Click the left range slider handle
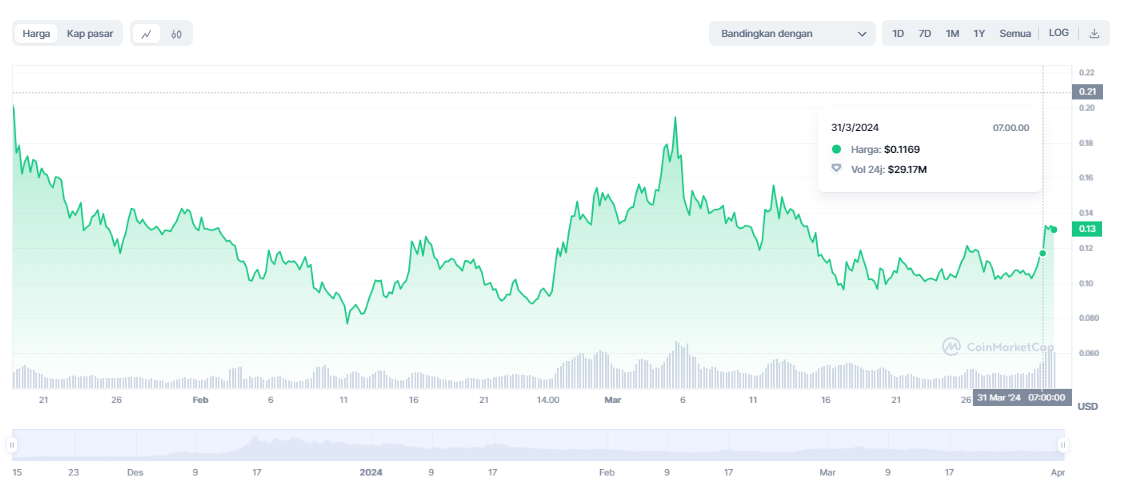 coord(13,444)
